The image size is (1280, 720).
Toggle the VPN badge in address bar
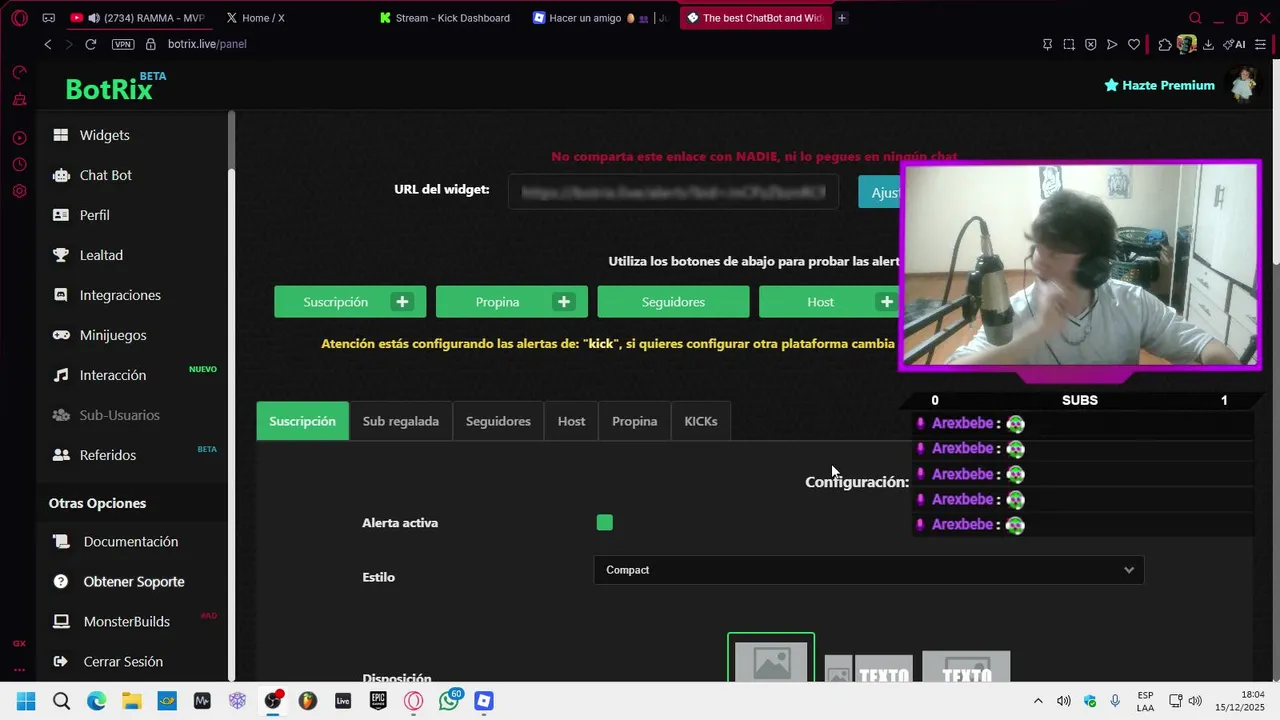pyautogui.click(x=122, y=44)
